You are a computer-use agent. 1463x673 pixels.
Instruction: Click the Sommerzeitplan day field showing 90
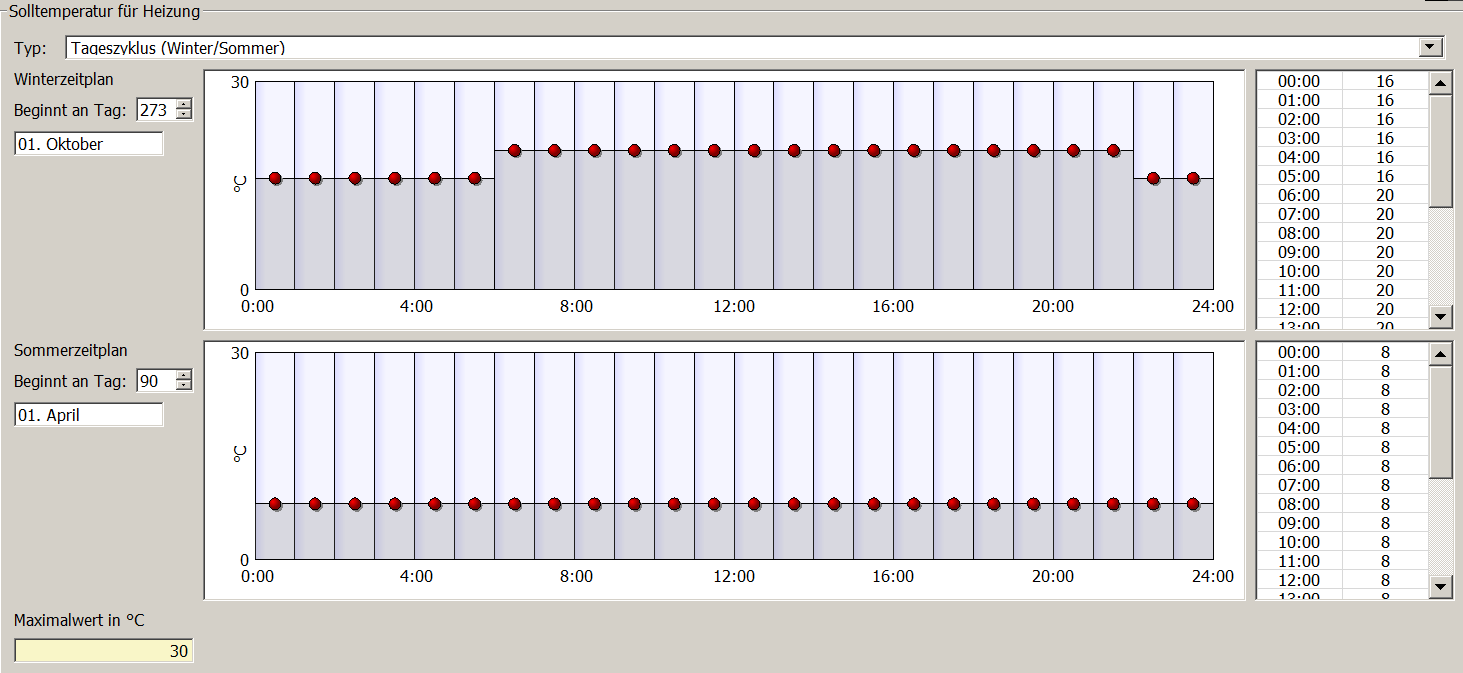[x=156, y=381]
